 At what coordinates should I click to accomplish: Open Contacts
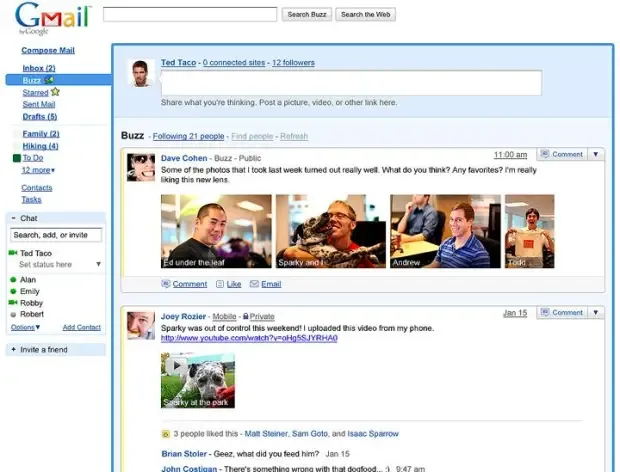click(37, 188)
